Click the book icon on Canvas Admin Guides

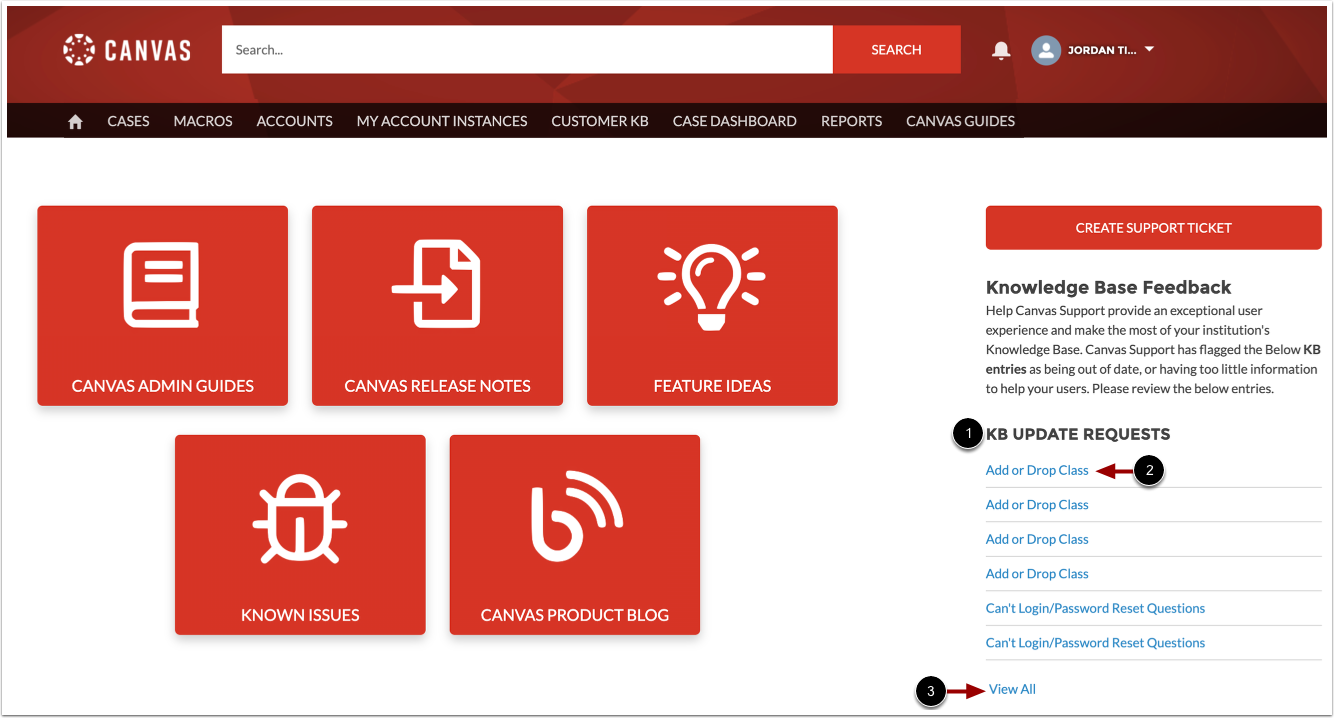162,284
